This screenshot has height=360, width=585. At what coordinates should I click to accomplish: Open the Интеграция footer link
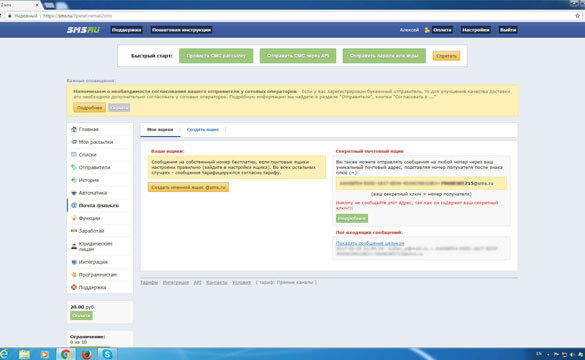coord(176,282)
